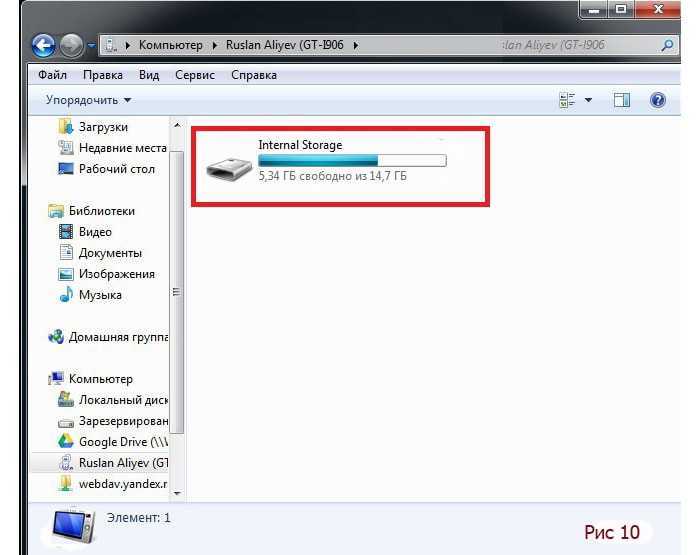
Task: Click the Зарезервирован drive icon
Action: pos(66,421)
